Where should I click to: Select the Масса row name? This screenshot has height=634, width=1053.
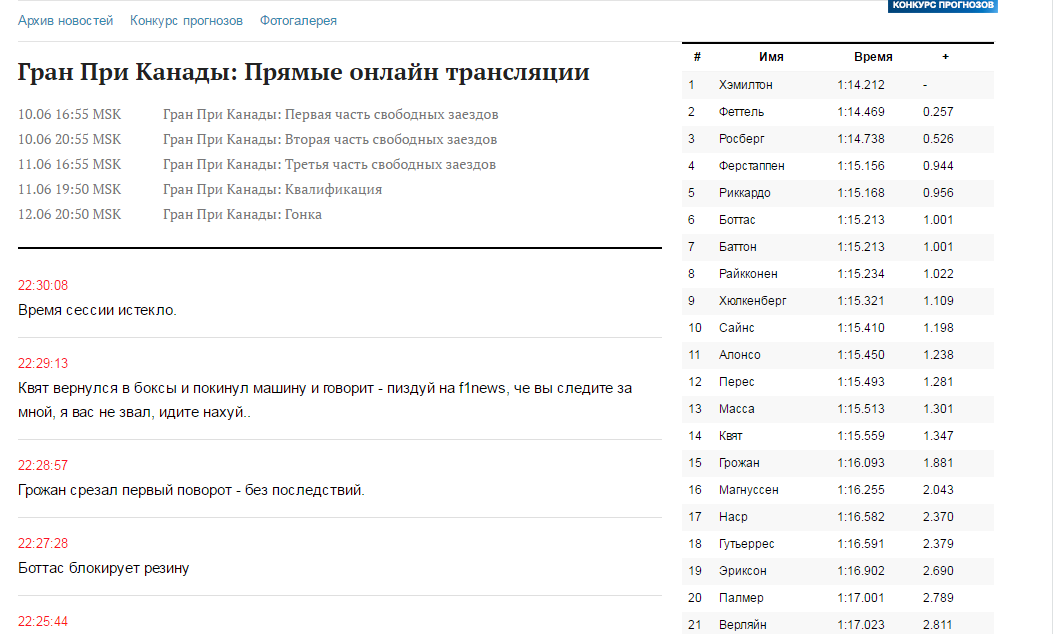pos(737,408)
